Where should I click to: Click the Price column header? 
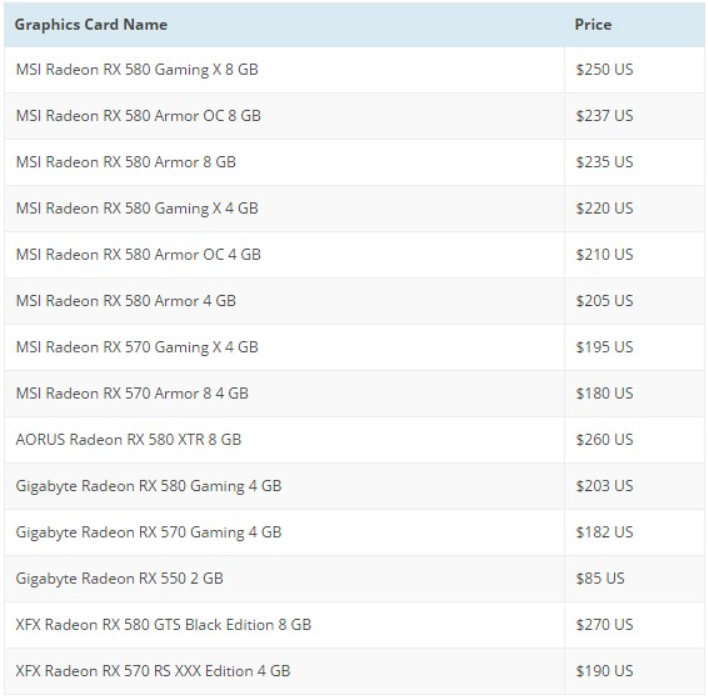[x=593, y=24]
